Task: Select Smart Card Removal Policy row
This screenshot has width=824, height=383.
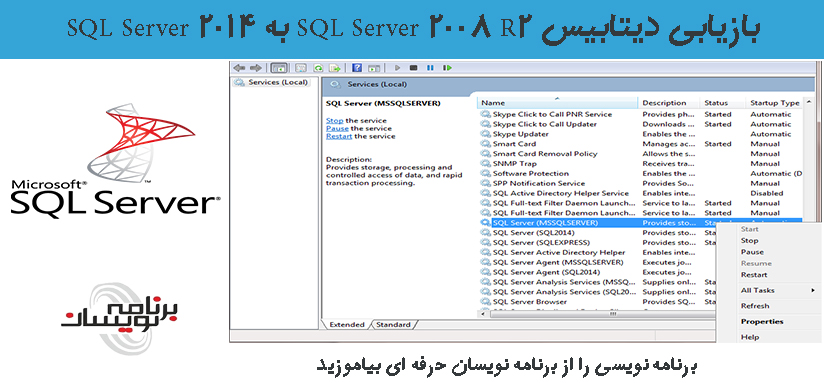Action: 545,154
